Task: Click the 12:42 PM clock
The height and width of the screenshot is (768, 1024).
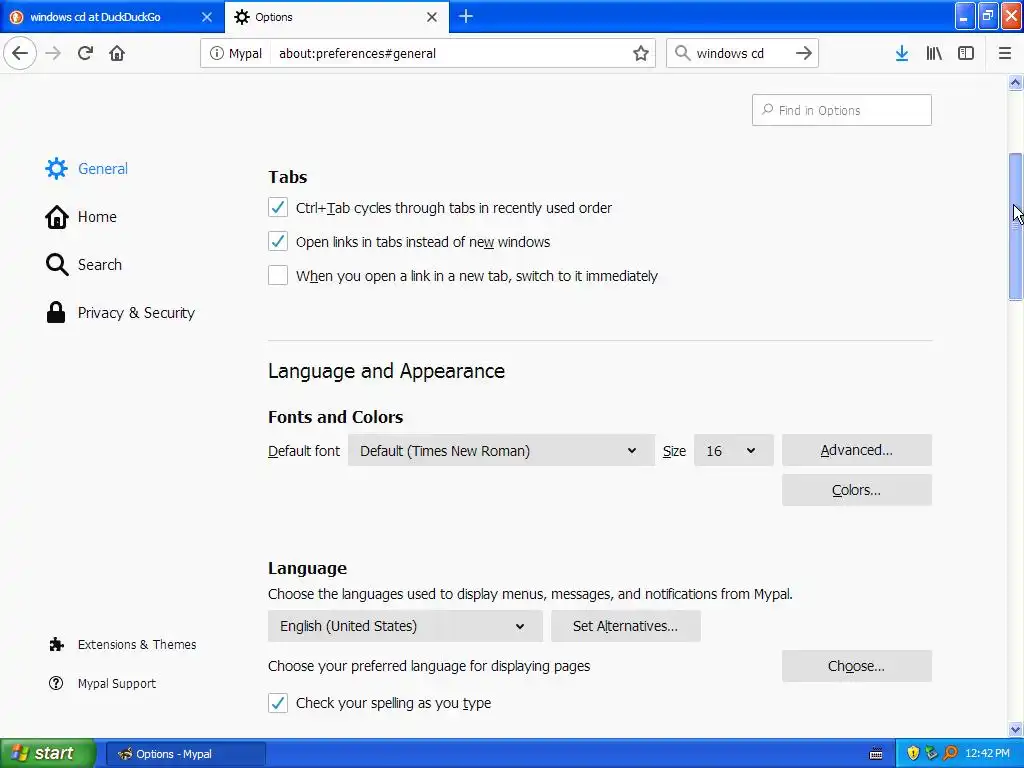Action: coord(987,754)
